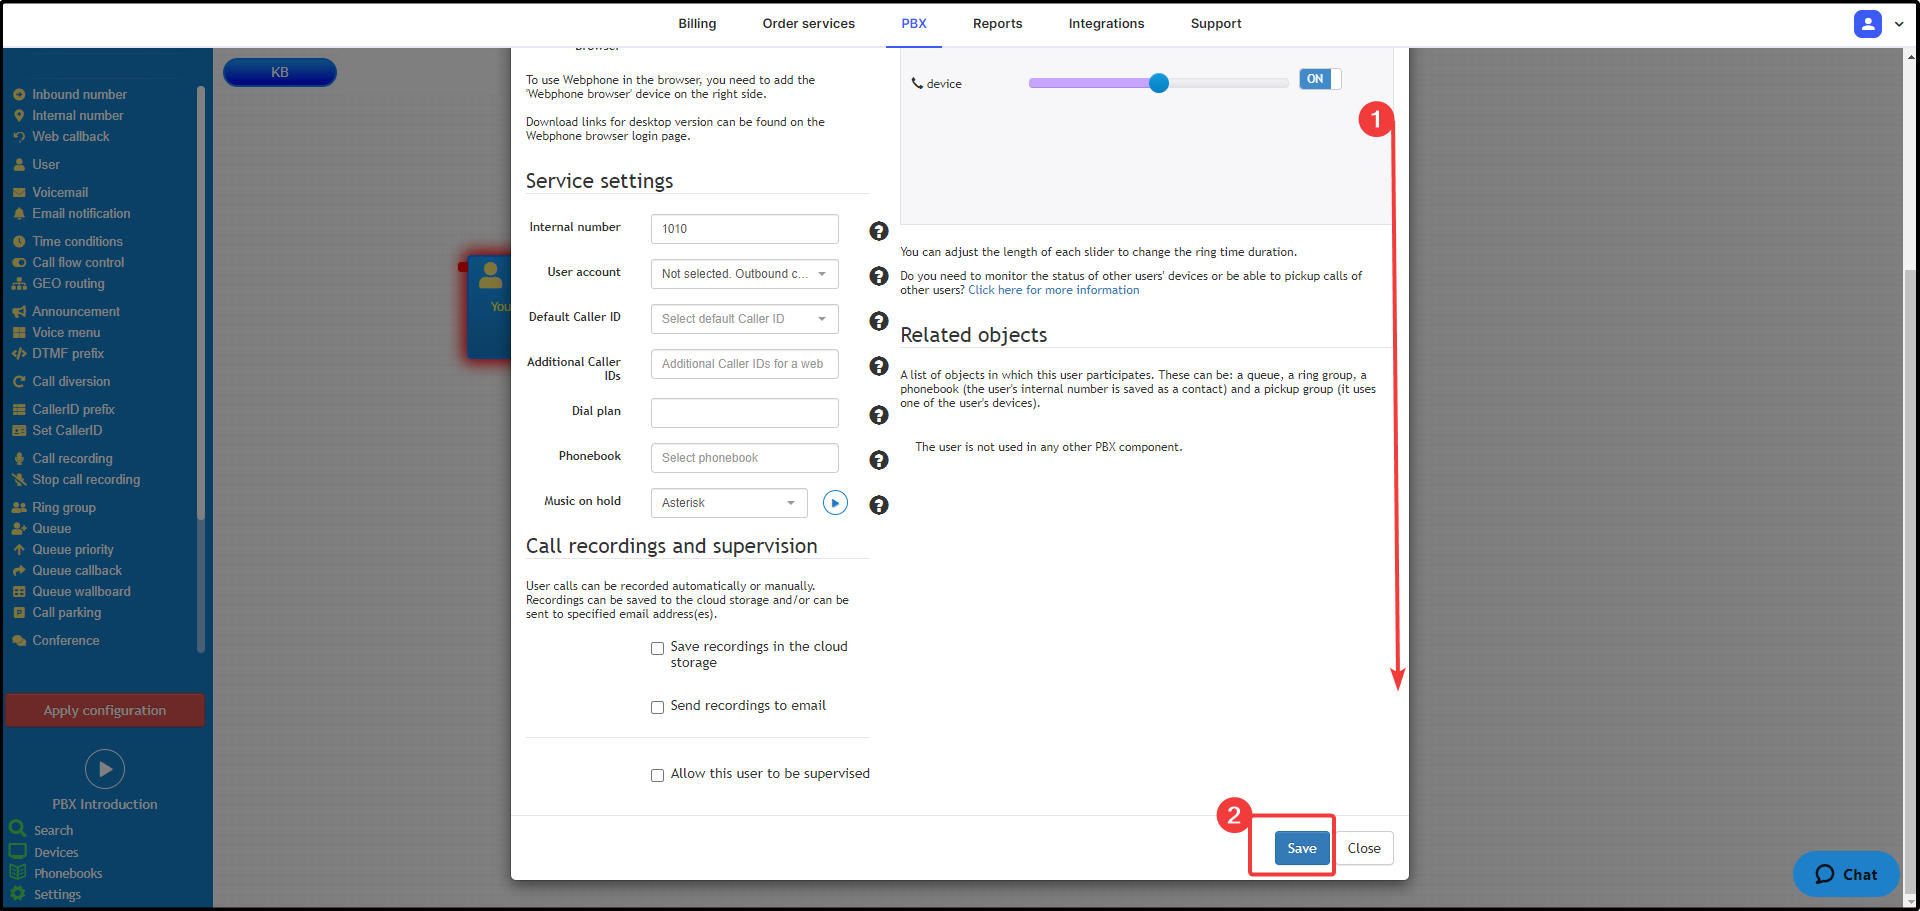Open Click here for more information link
Viewport: 1920px width, 911px height.
click(1053, 290)
